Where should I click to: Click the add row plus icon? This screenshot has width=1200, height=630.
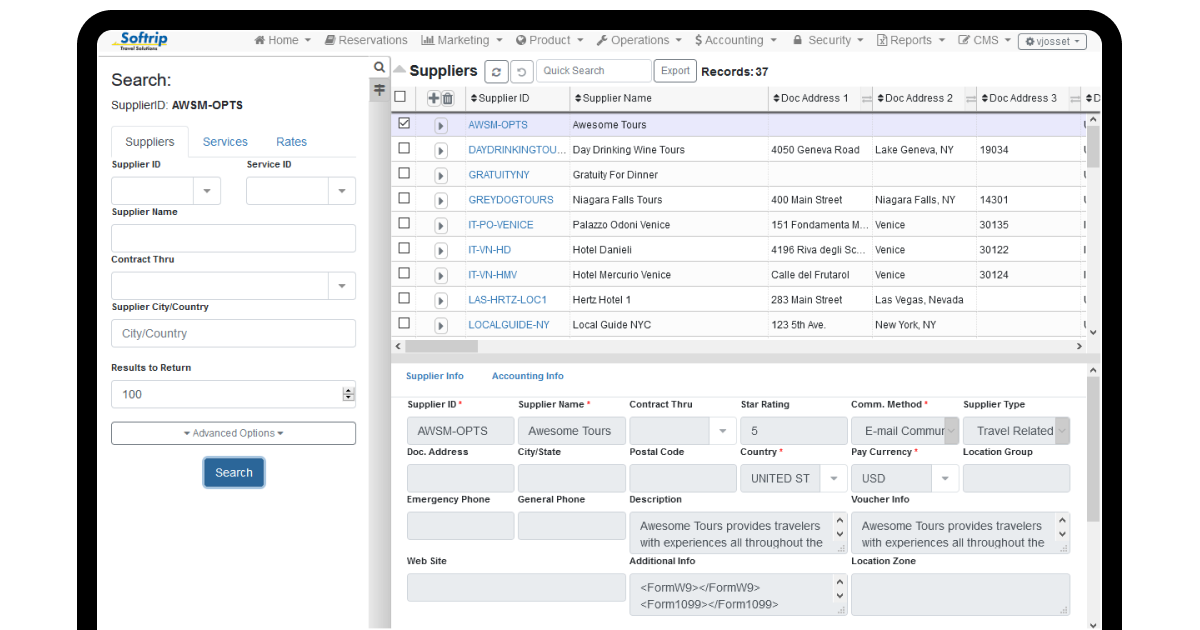433,98
